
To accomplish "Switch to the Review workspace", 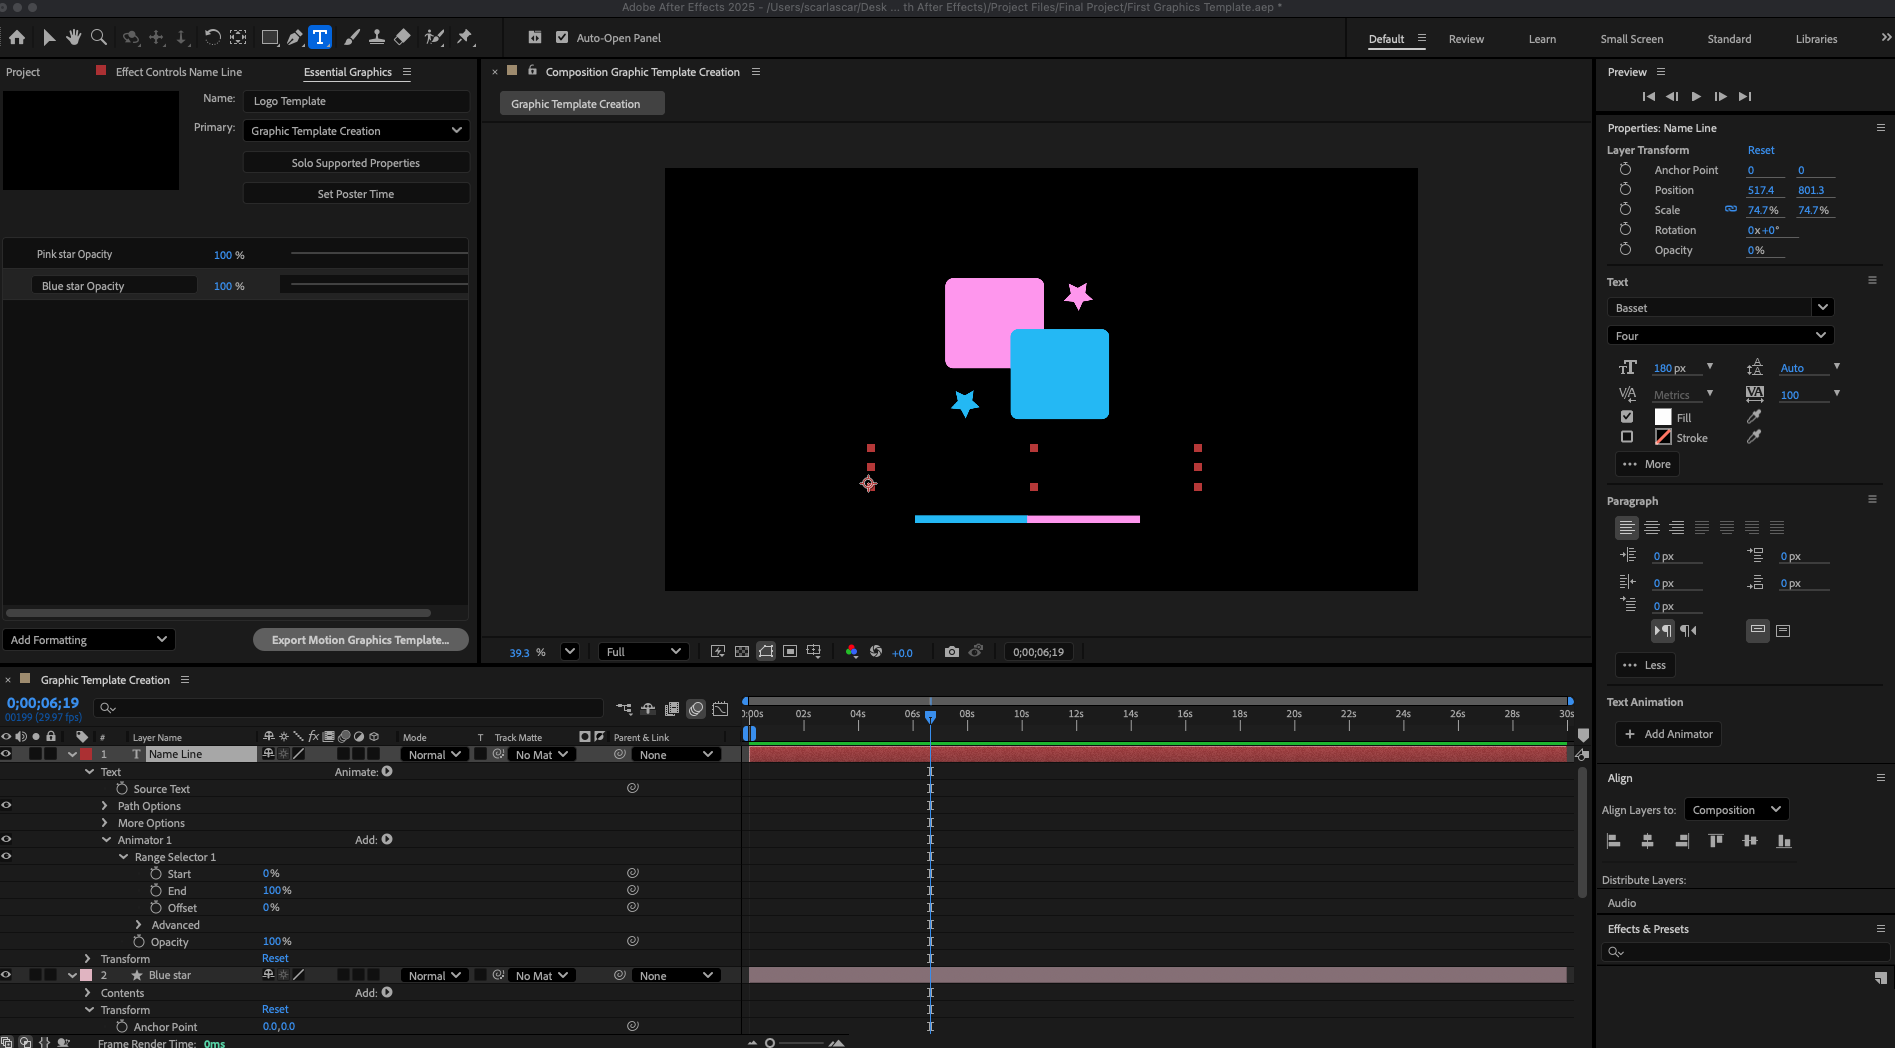I will pos(1466,39).
